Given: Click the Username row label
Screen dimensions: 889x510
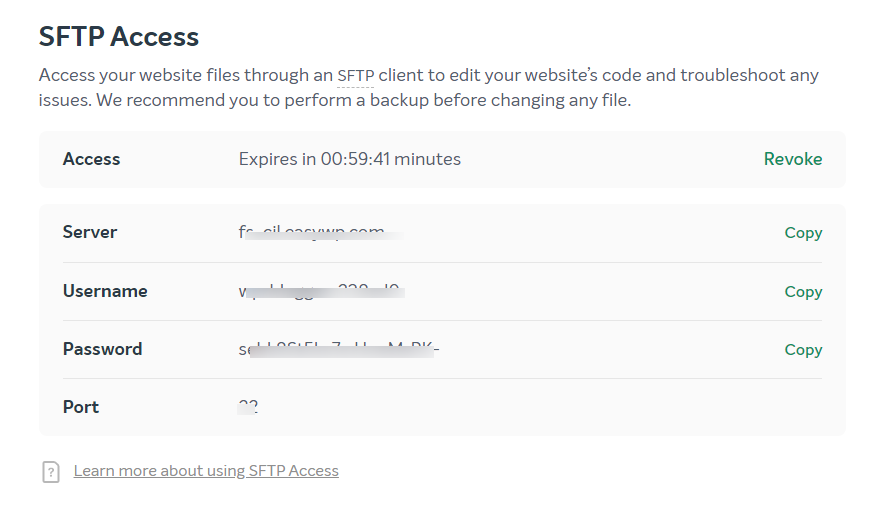Looking at the screenshot, I should point(105,292).
